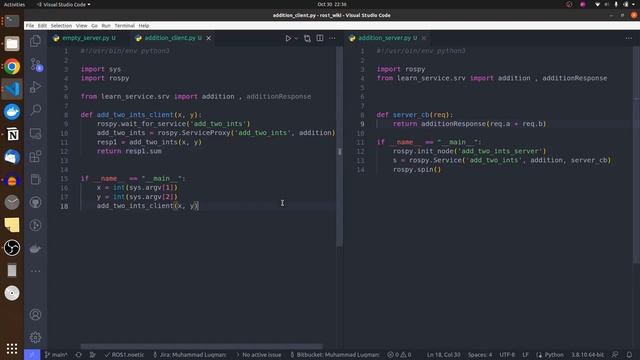Open the Source Control view

tap(36, 64)
